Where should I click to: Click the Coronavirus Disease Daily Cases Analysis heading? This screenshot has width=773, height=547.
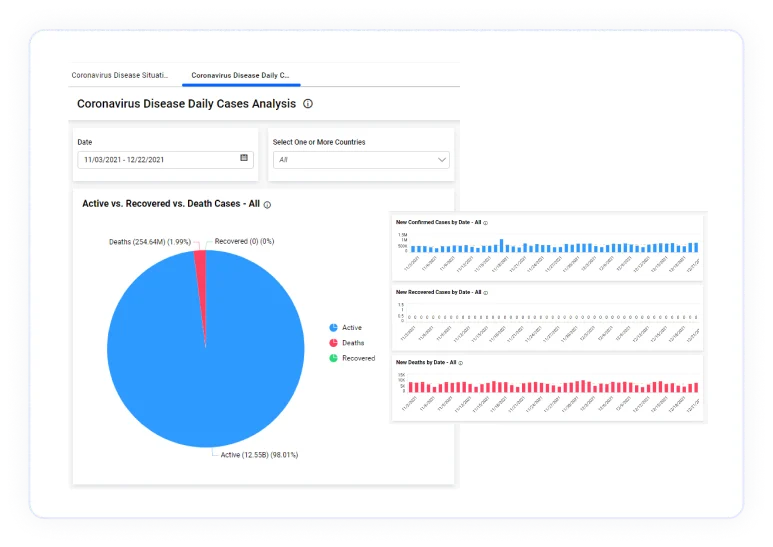[x=186, y=104]
